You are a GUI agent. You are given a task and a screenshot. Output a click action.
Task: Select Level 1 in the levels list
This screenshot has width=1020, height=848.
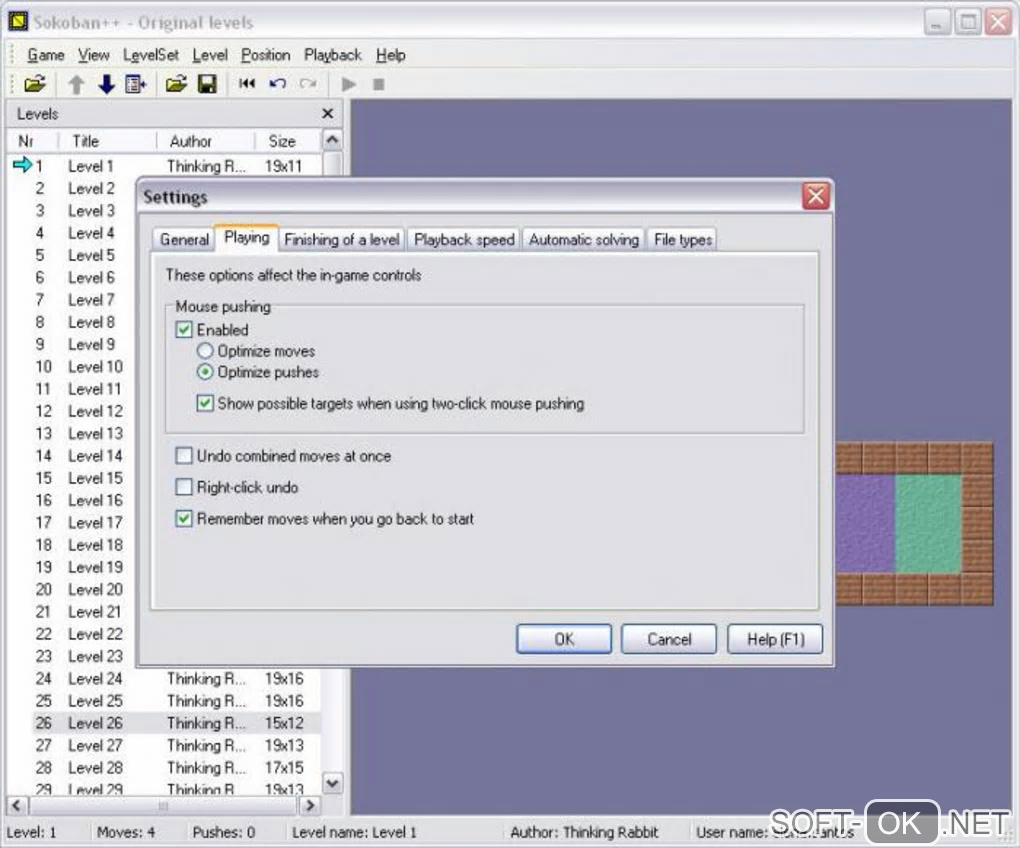coord(91,166)
